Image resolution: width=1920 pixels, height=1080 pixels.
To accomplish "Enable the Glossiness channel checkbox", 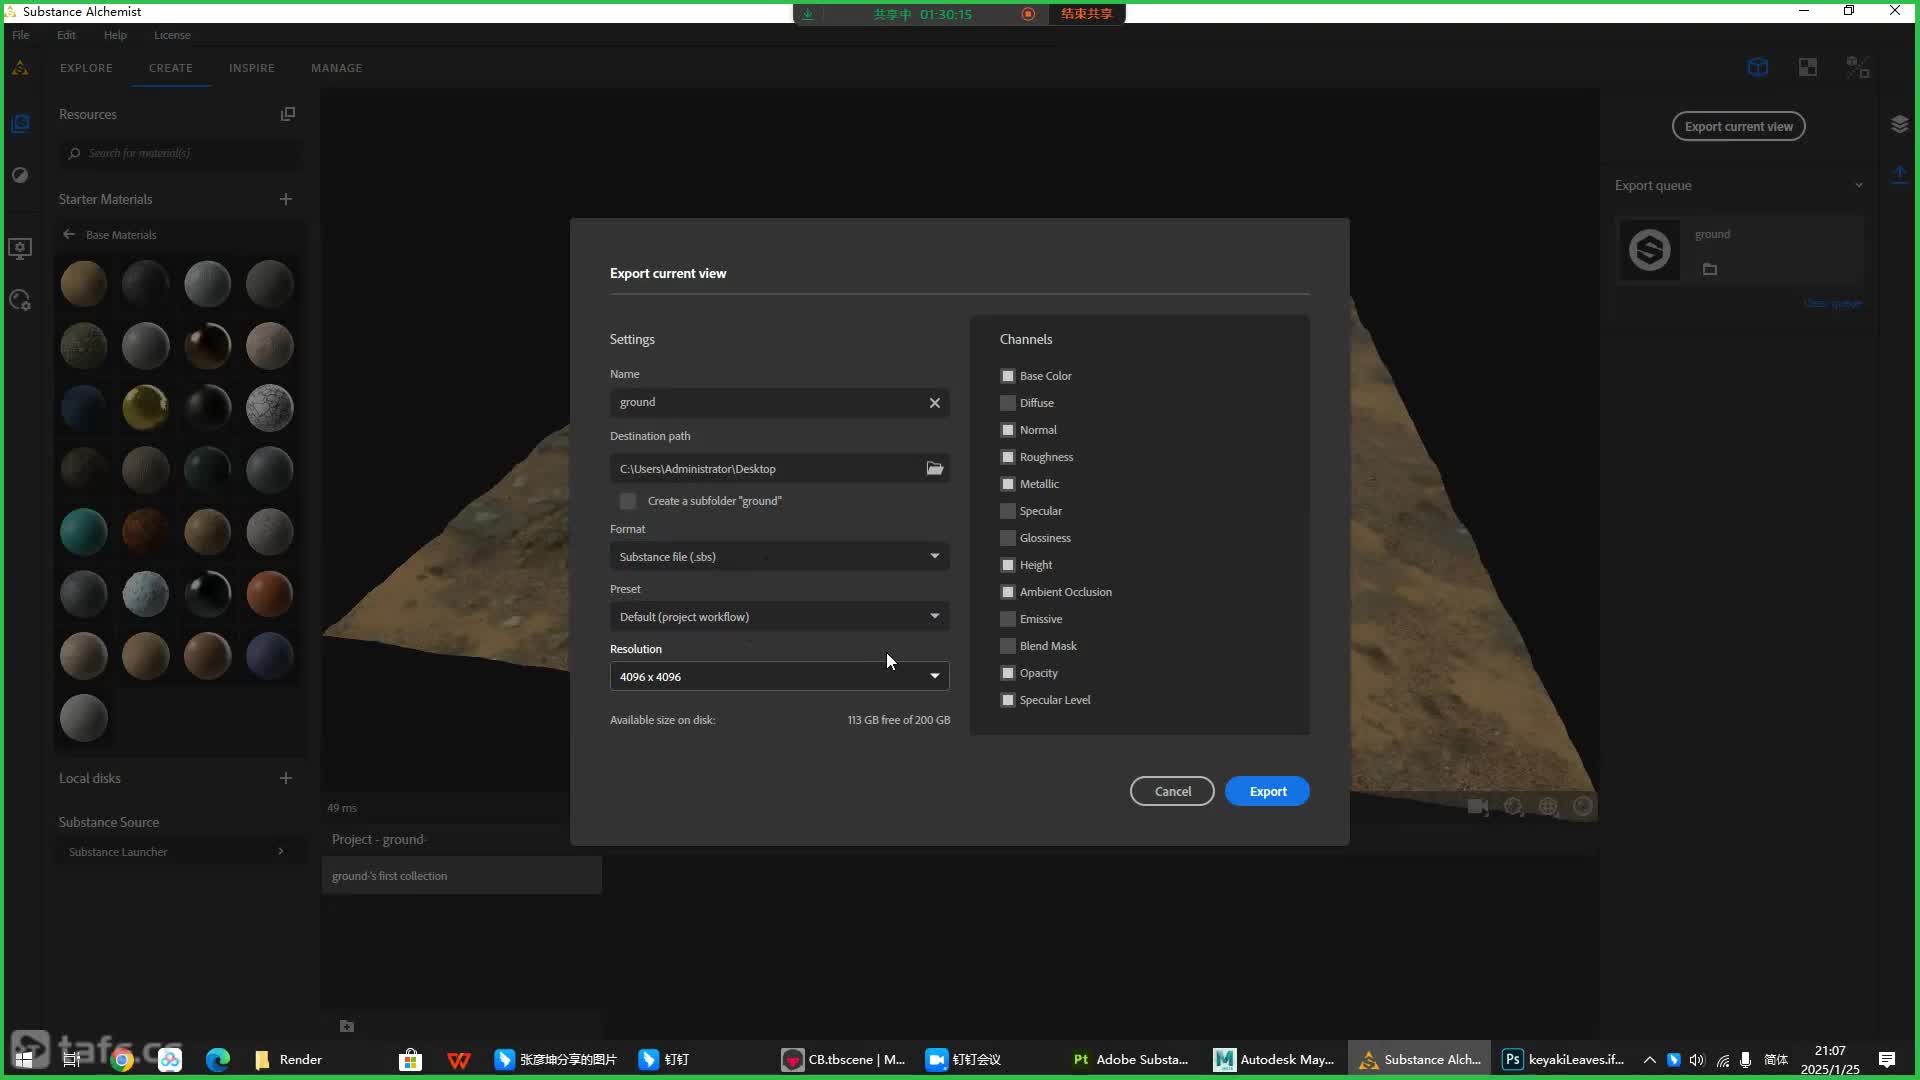I will point(1008,538).
